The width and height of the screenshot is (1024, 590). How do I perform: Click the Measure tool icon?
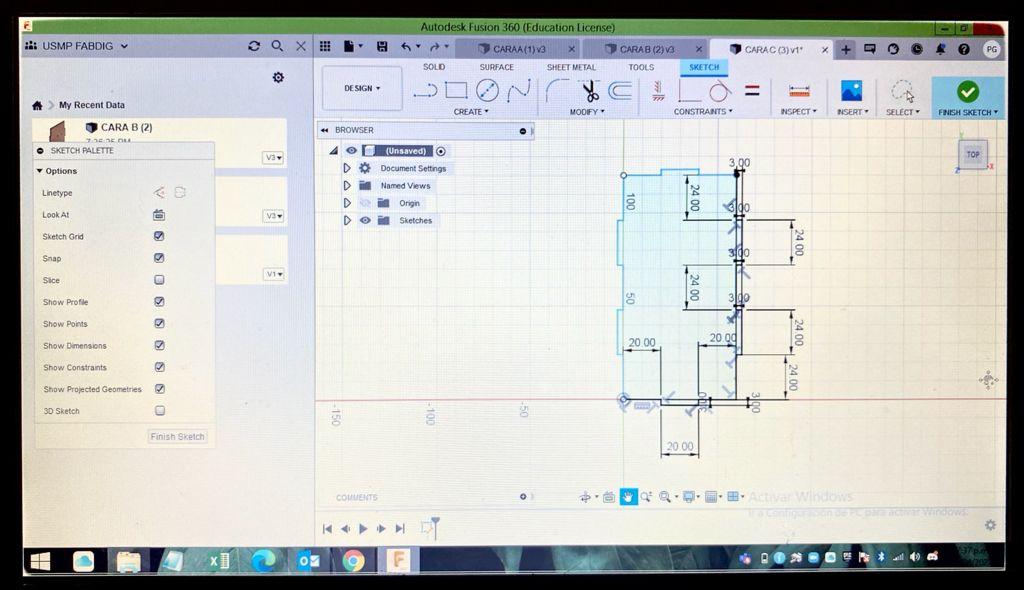point(799,91)
